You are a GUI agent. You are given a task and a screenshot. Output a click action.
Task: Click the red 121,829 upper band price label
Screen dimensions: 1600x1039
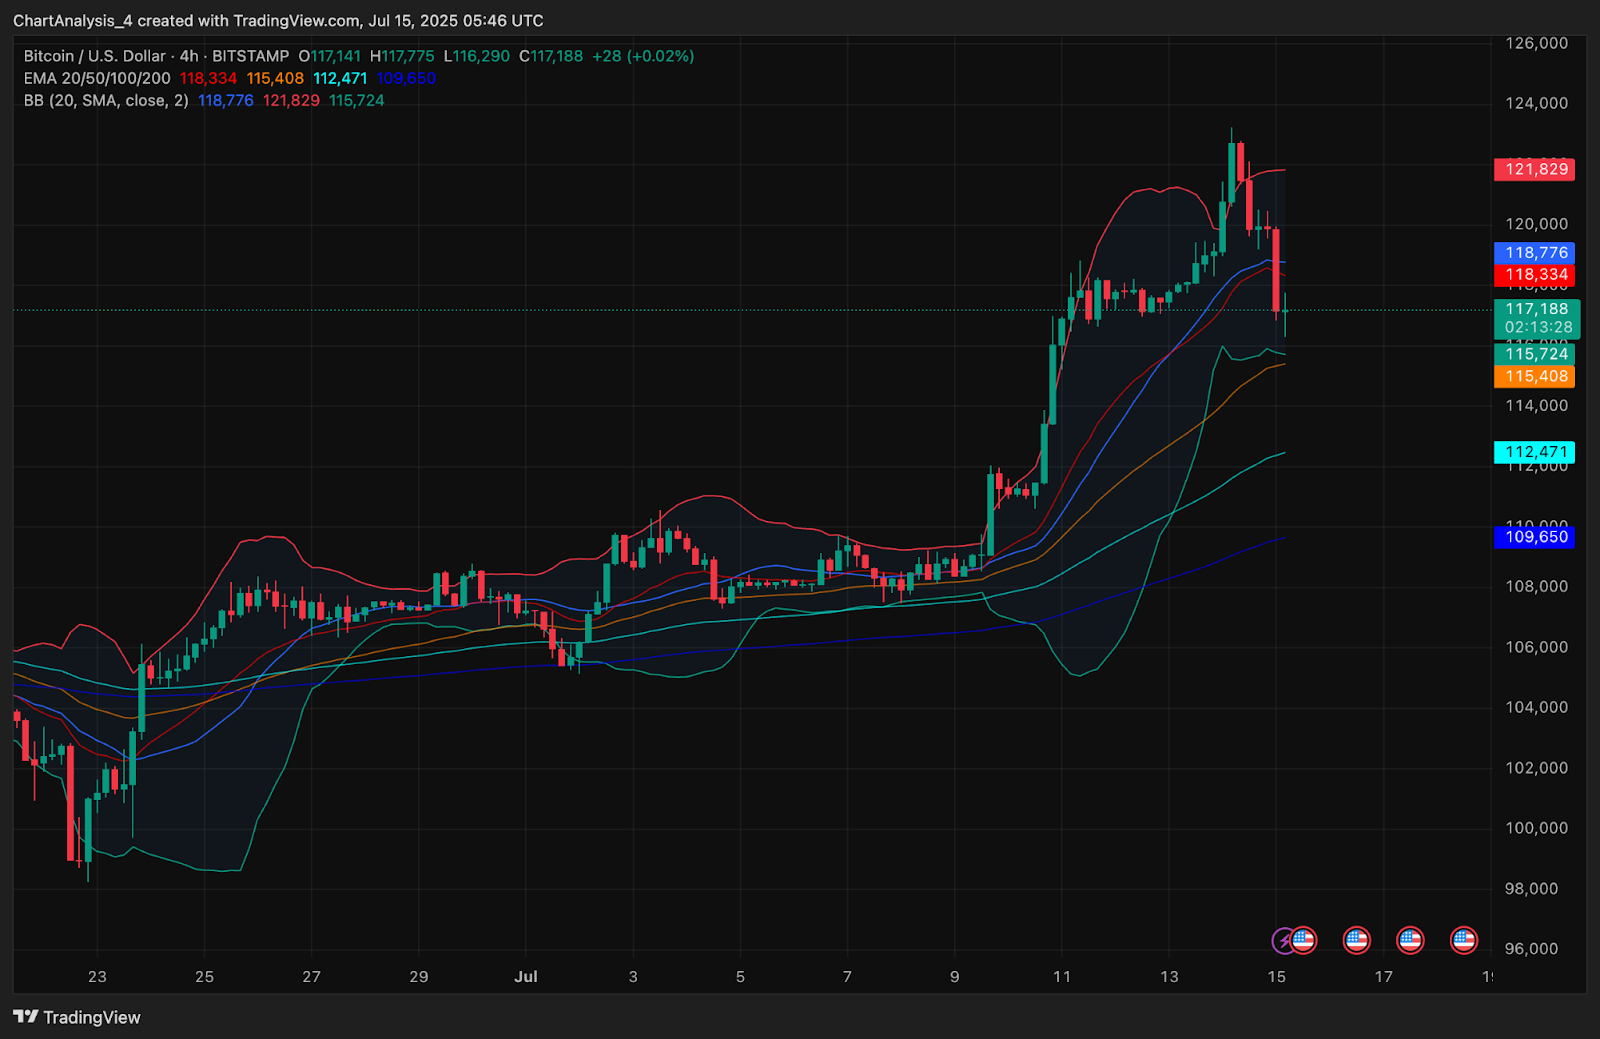[x=1534, y=169]
